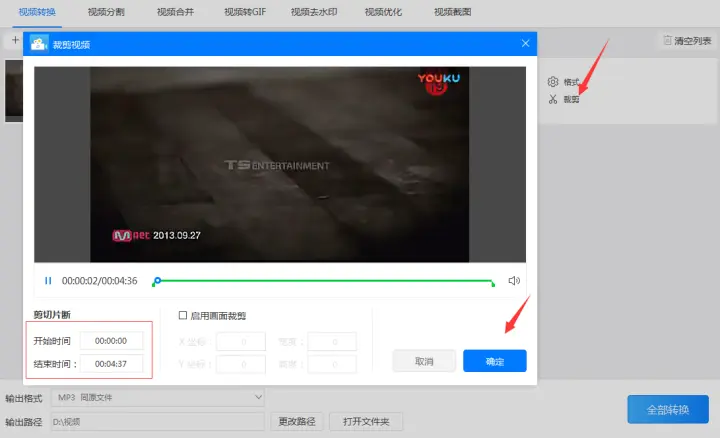Switch to the 视频截图 tab

452,12
